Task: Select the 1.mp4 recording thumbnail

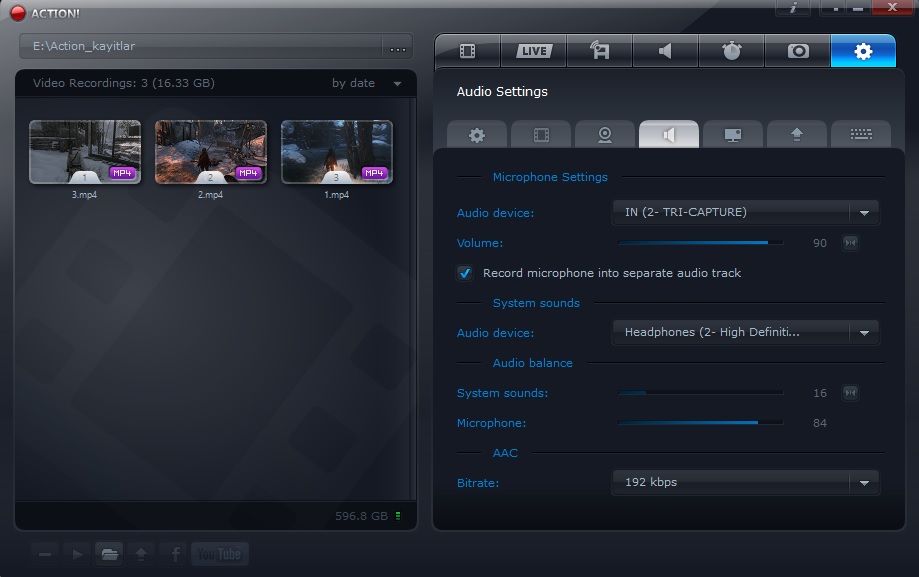Action: coord(337,152)
